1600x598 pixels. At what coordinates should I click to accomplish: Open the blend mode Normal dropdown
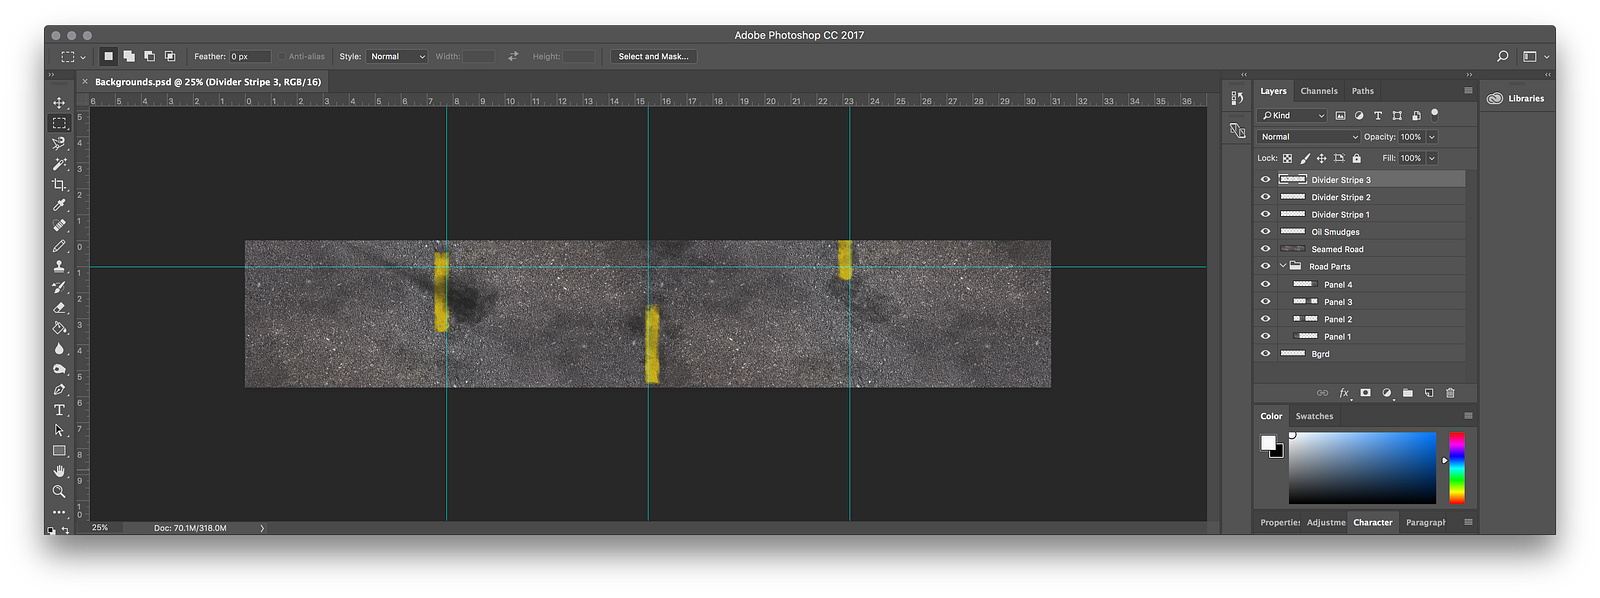click(x=1308, y=137)
